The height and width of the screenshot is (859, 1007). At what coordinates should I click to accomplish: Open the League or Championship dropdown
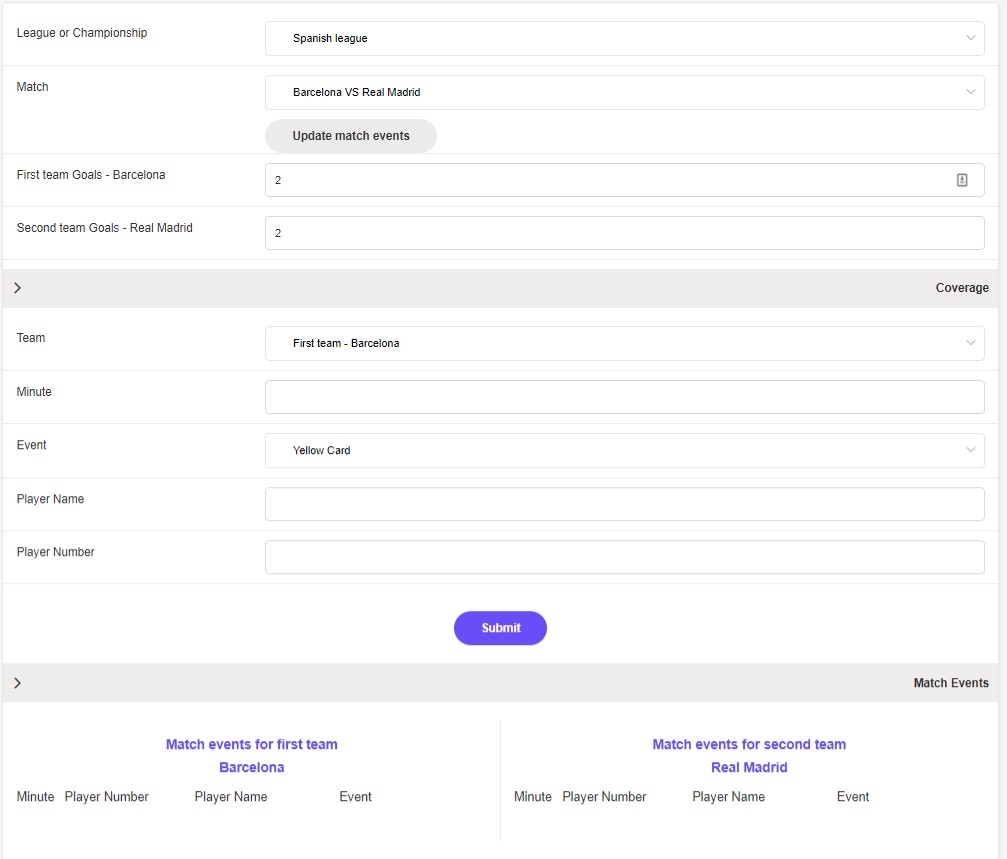[624, 39]
